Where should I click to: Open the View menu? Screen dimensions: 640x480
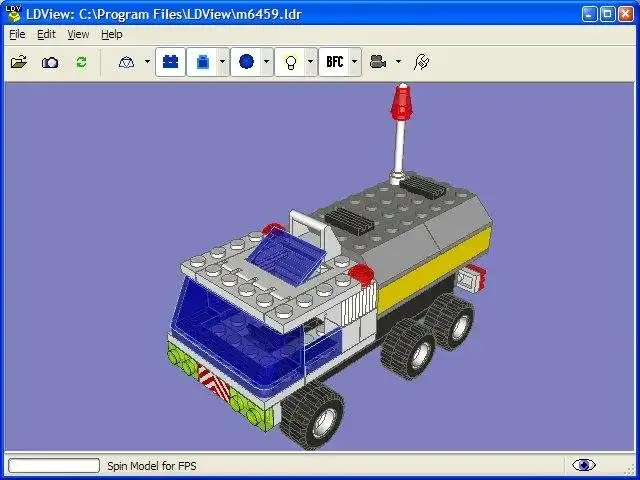point(78,34)
